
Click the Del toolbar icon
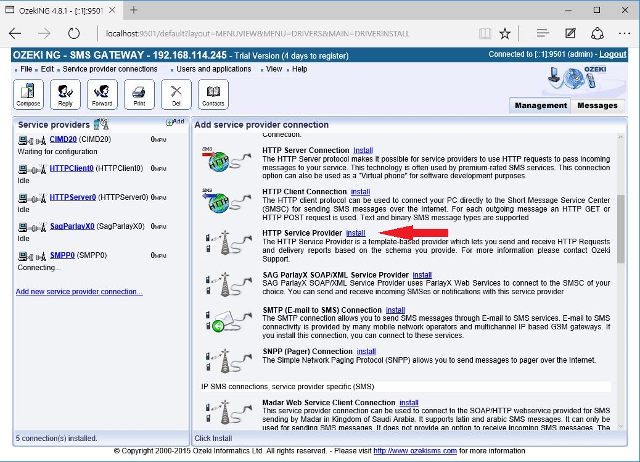(176, 95)
